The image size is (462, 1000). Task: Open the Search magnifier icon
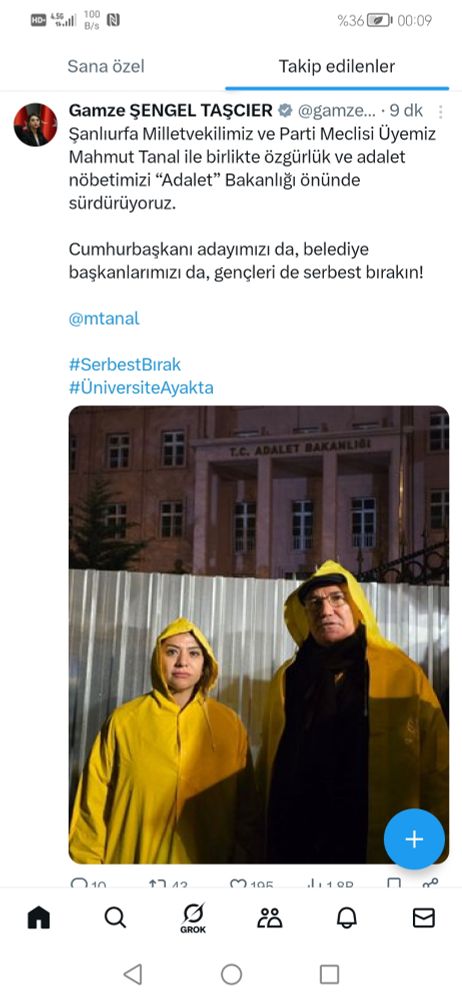(x=115, y=918)
